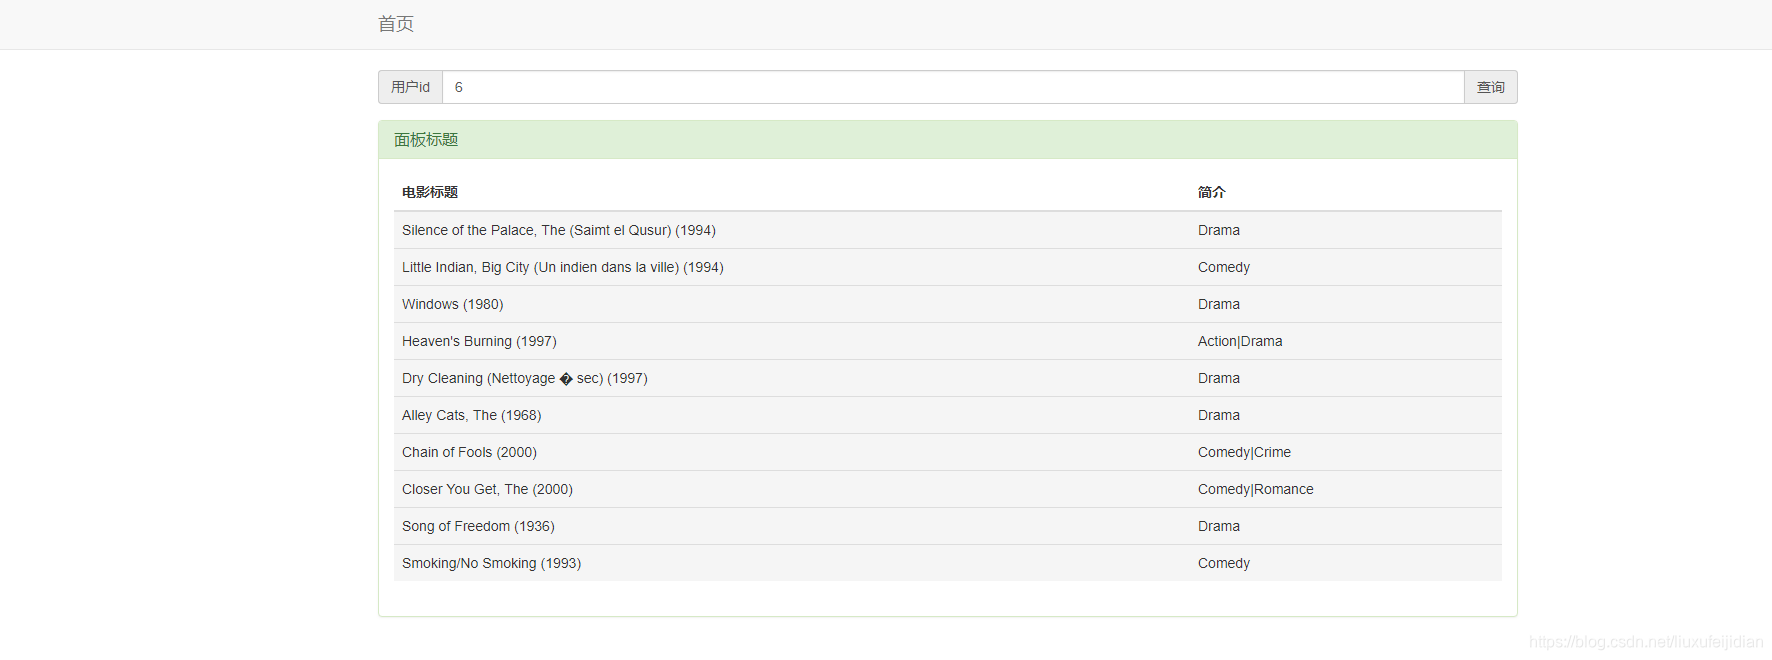Select Song of Freedom (1936) title
This screenshot has height=660, width=1772.
coord(478,526)
